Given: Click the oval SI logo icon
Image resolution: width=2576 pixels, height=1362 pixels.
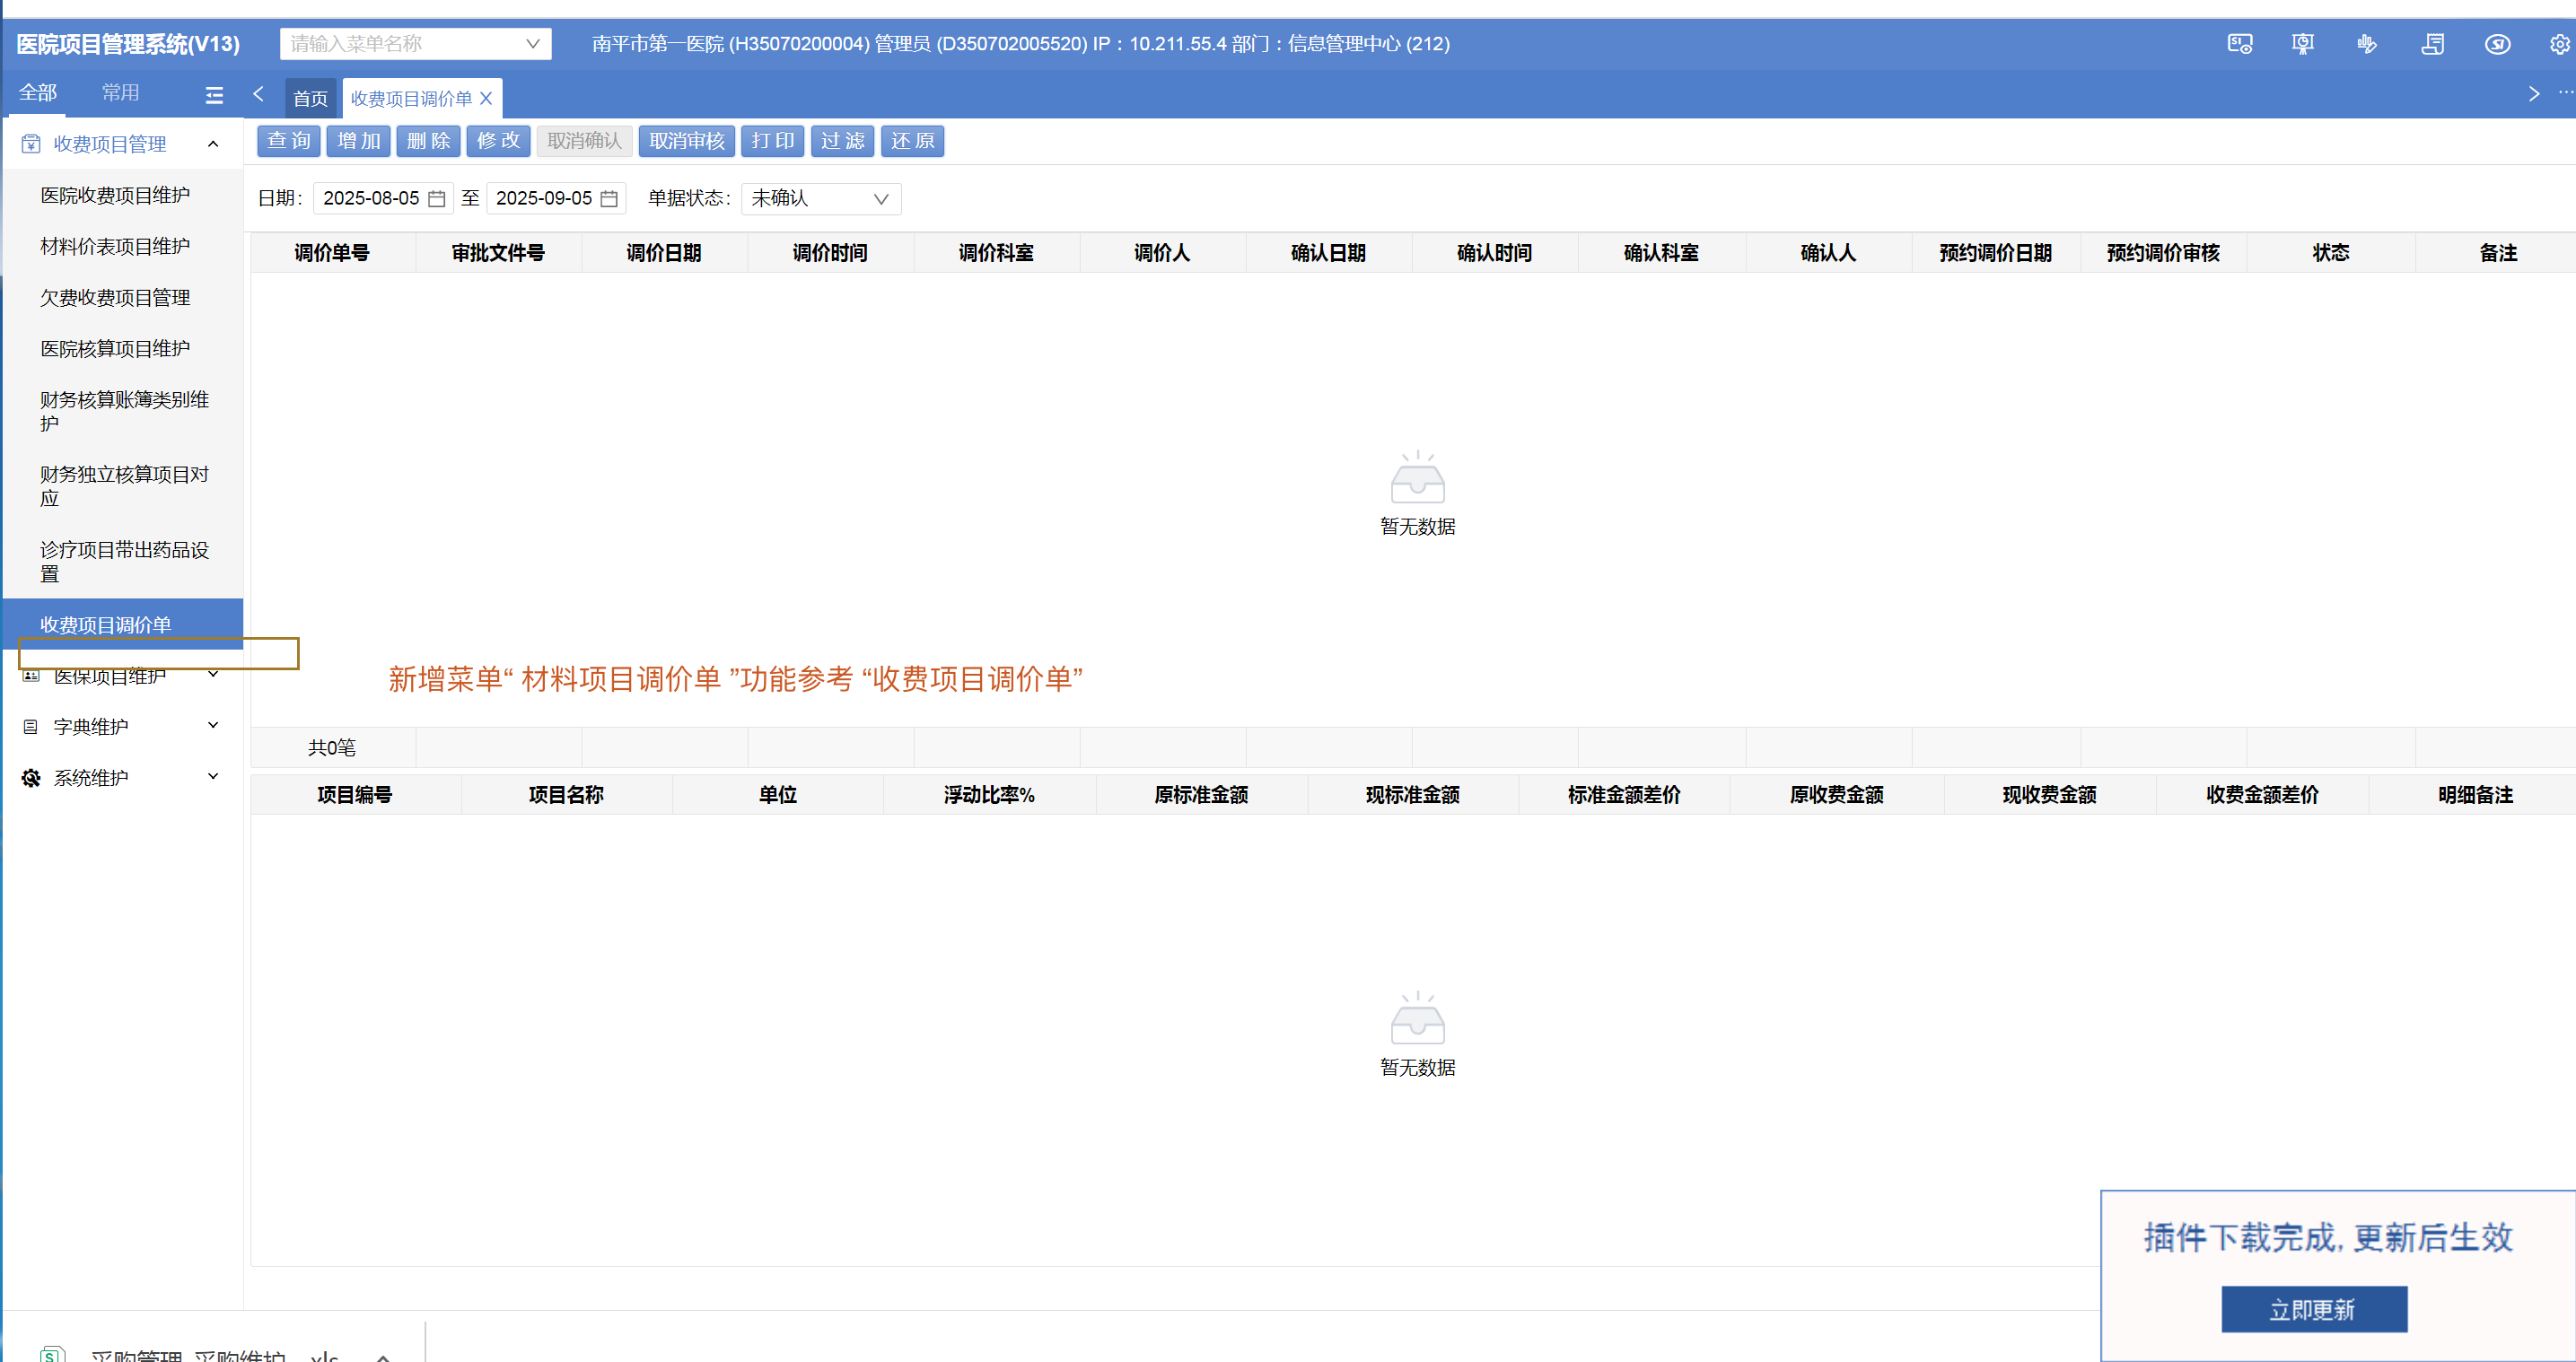Looking at the screenshot, I should 2497,44.
